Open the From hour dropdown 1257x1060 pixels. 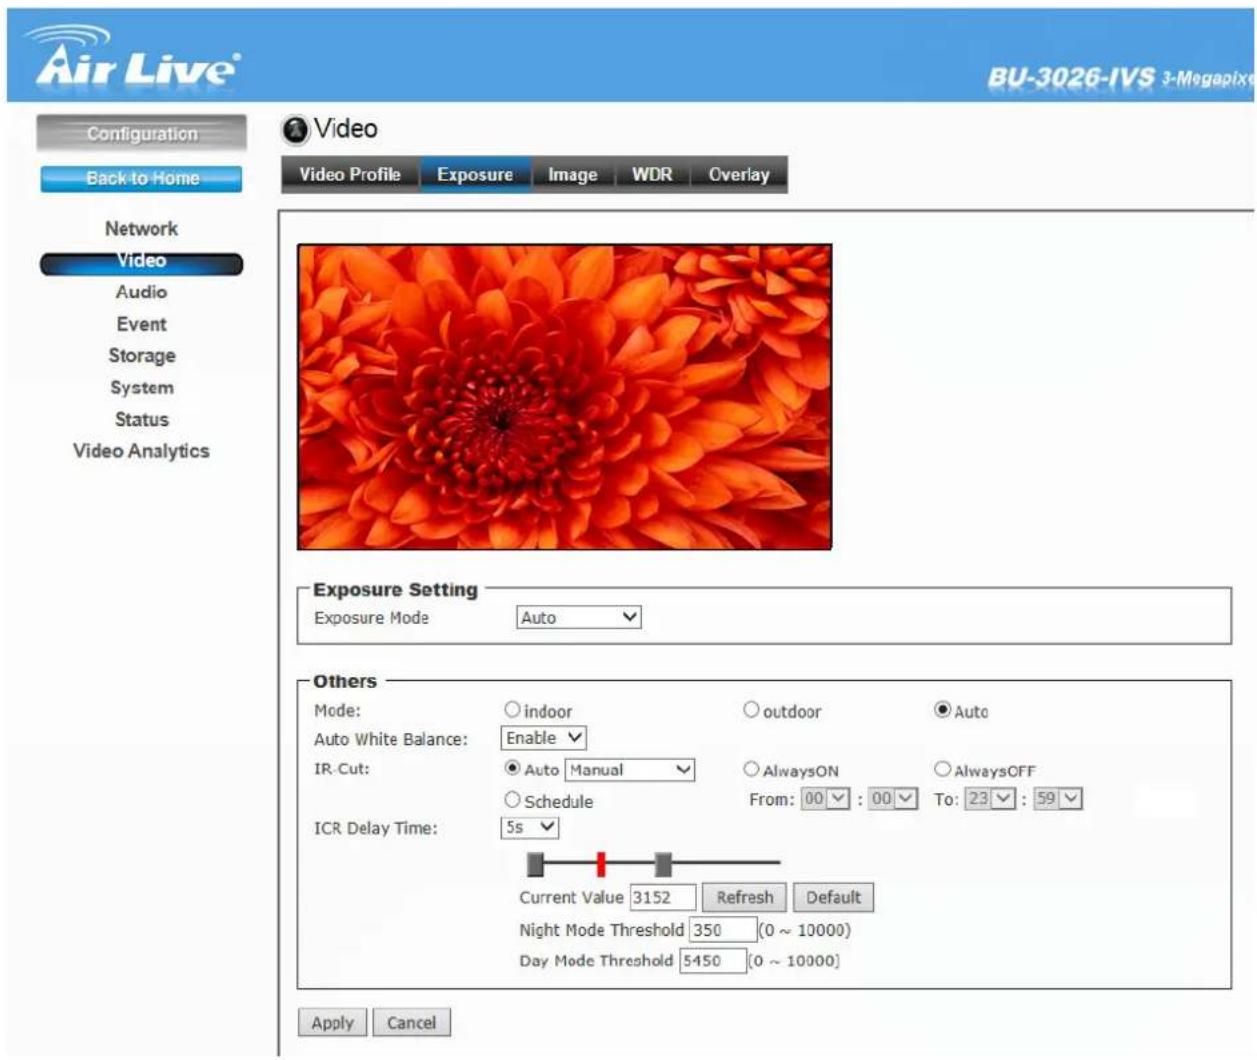[x=826, y=799]
